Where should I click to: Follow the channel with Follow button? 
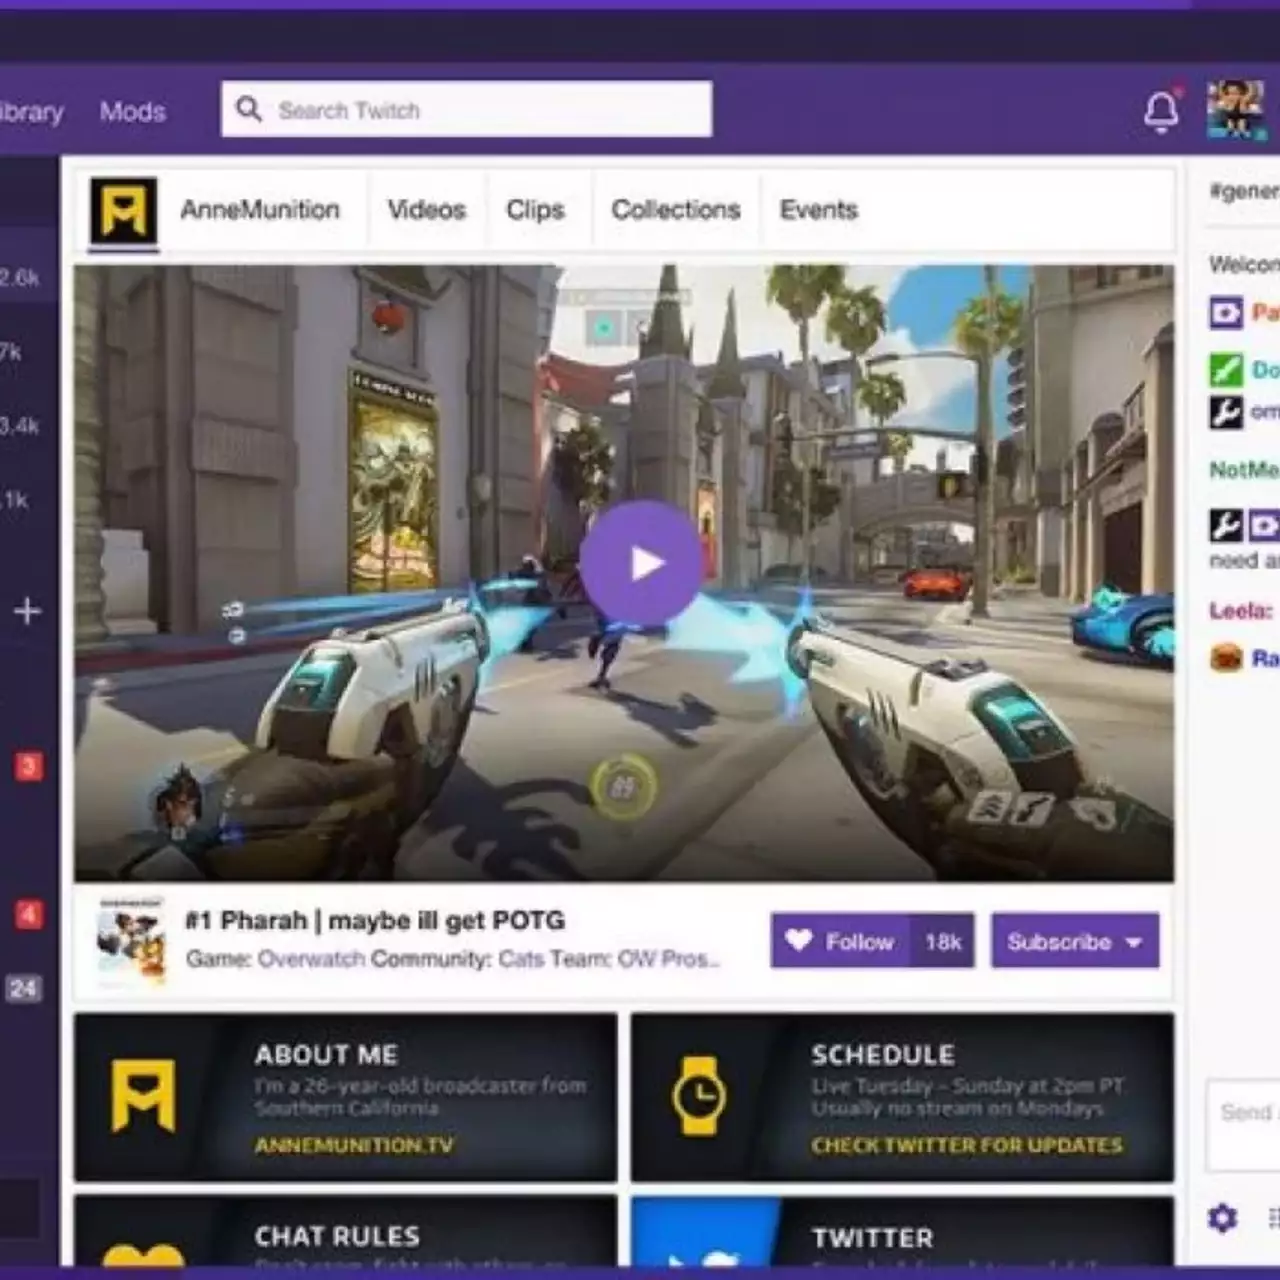tap(841, 941)
